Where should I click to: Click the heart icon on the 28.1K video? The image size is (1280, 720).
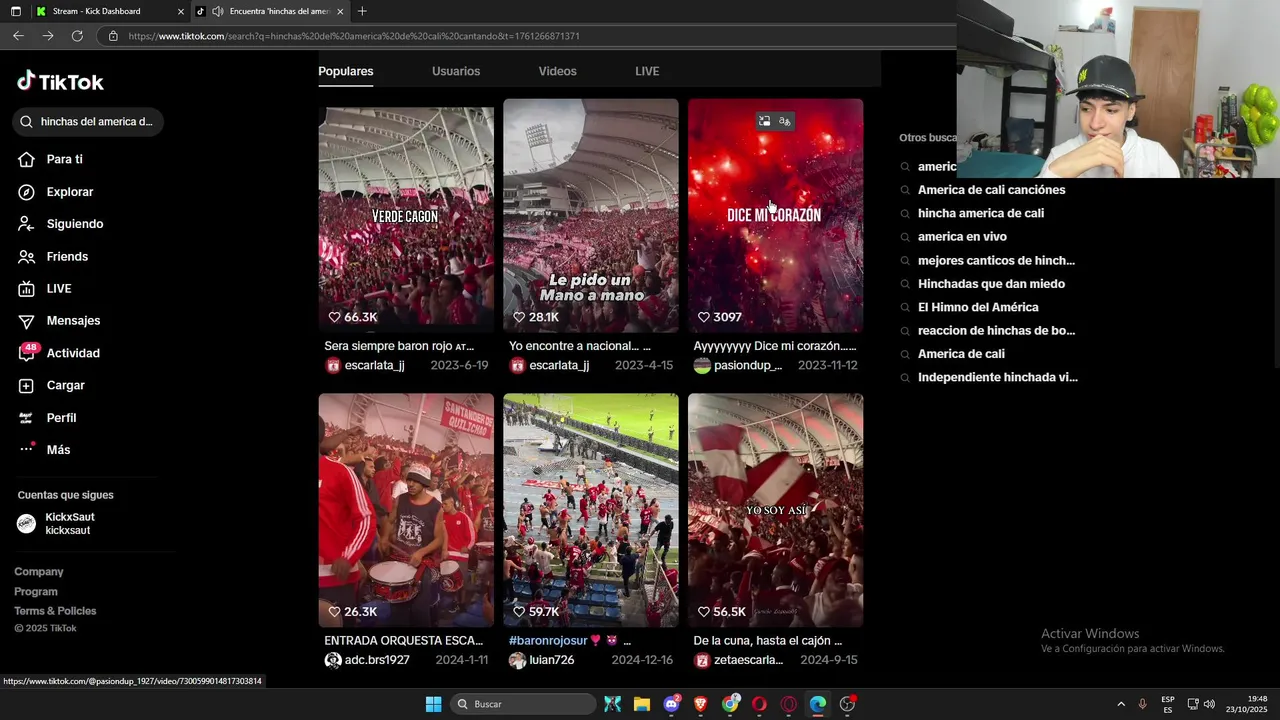click(x=519, y=317)
